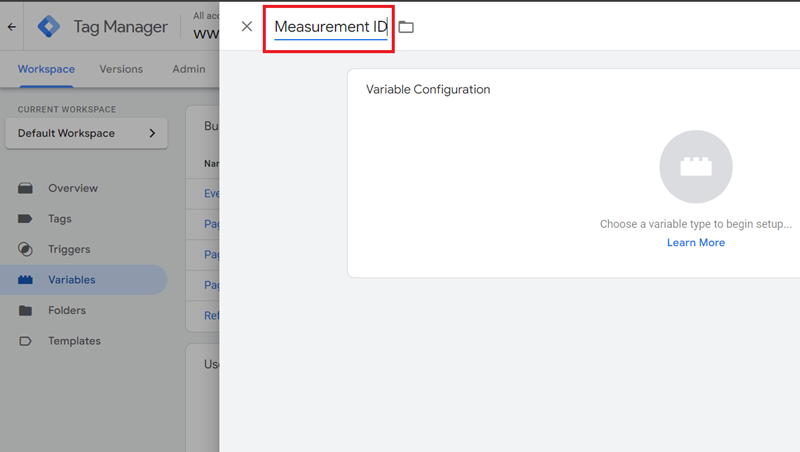Image resolution: width=800 pixels, height=452 pixels.
Task: Click the Templates outline tag icon
Action: pyautogui.click(x=25, y=341)
